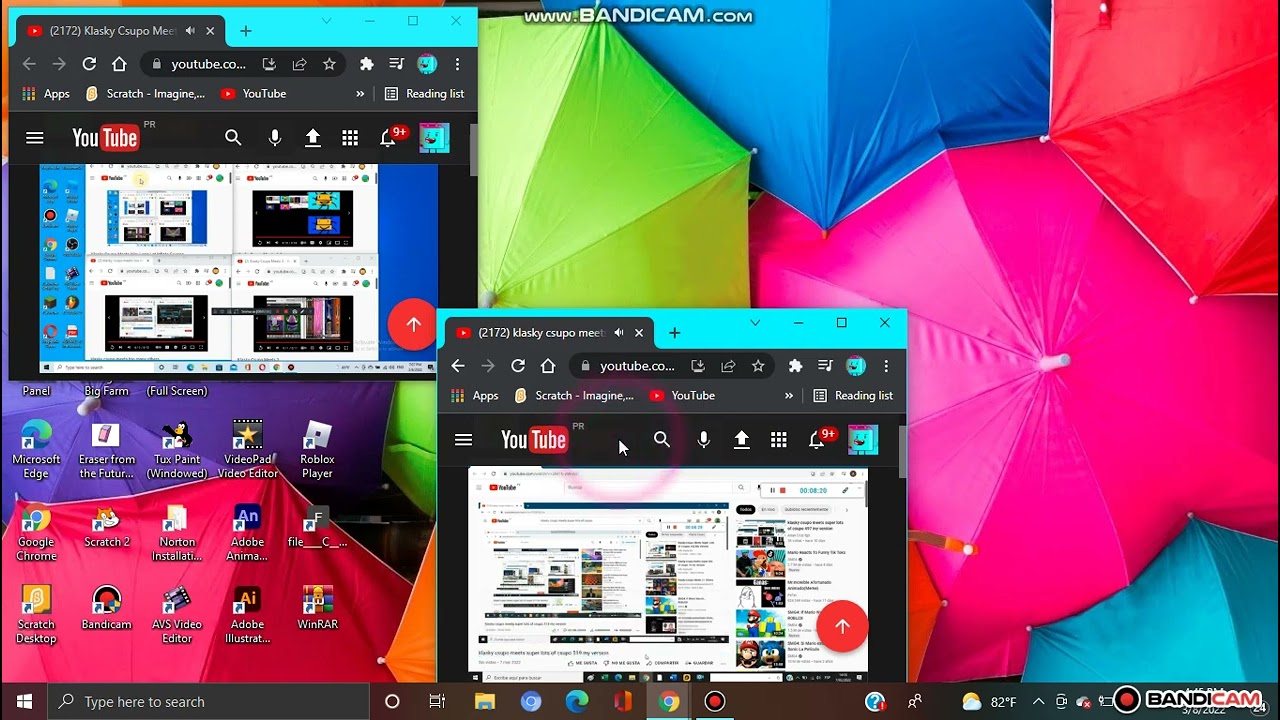Click the address bar in the lower-right Chrome window

point(672,366)
